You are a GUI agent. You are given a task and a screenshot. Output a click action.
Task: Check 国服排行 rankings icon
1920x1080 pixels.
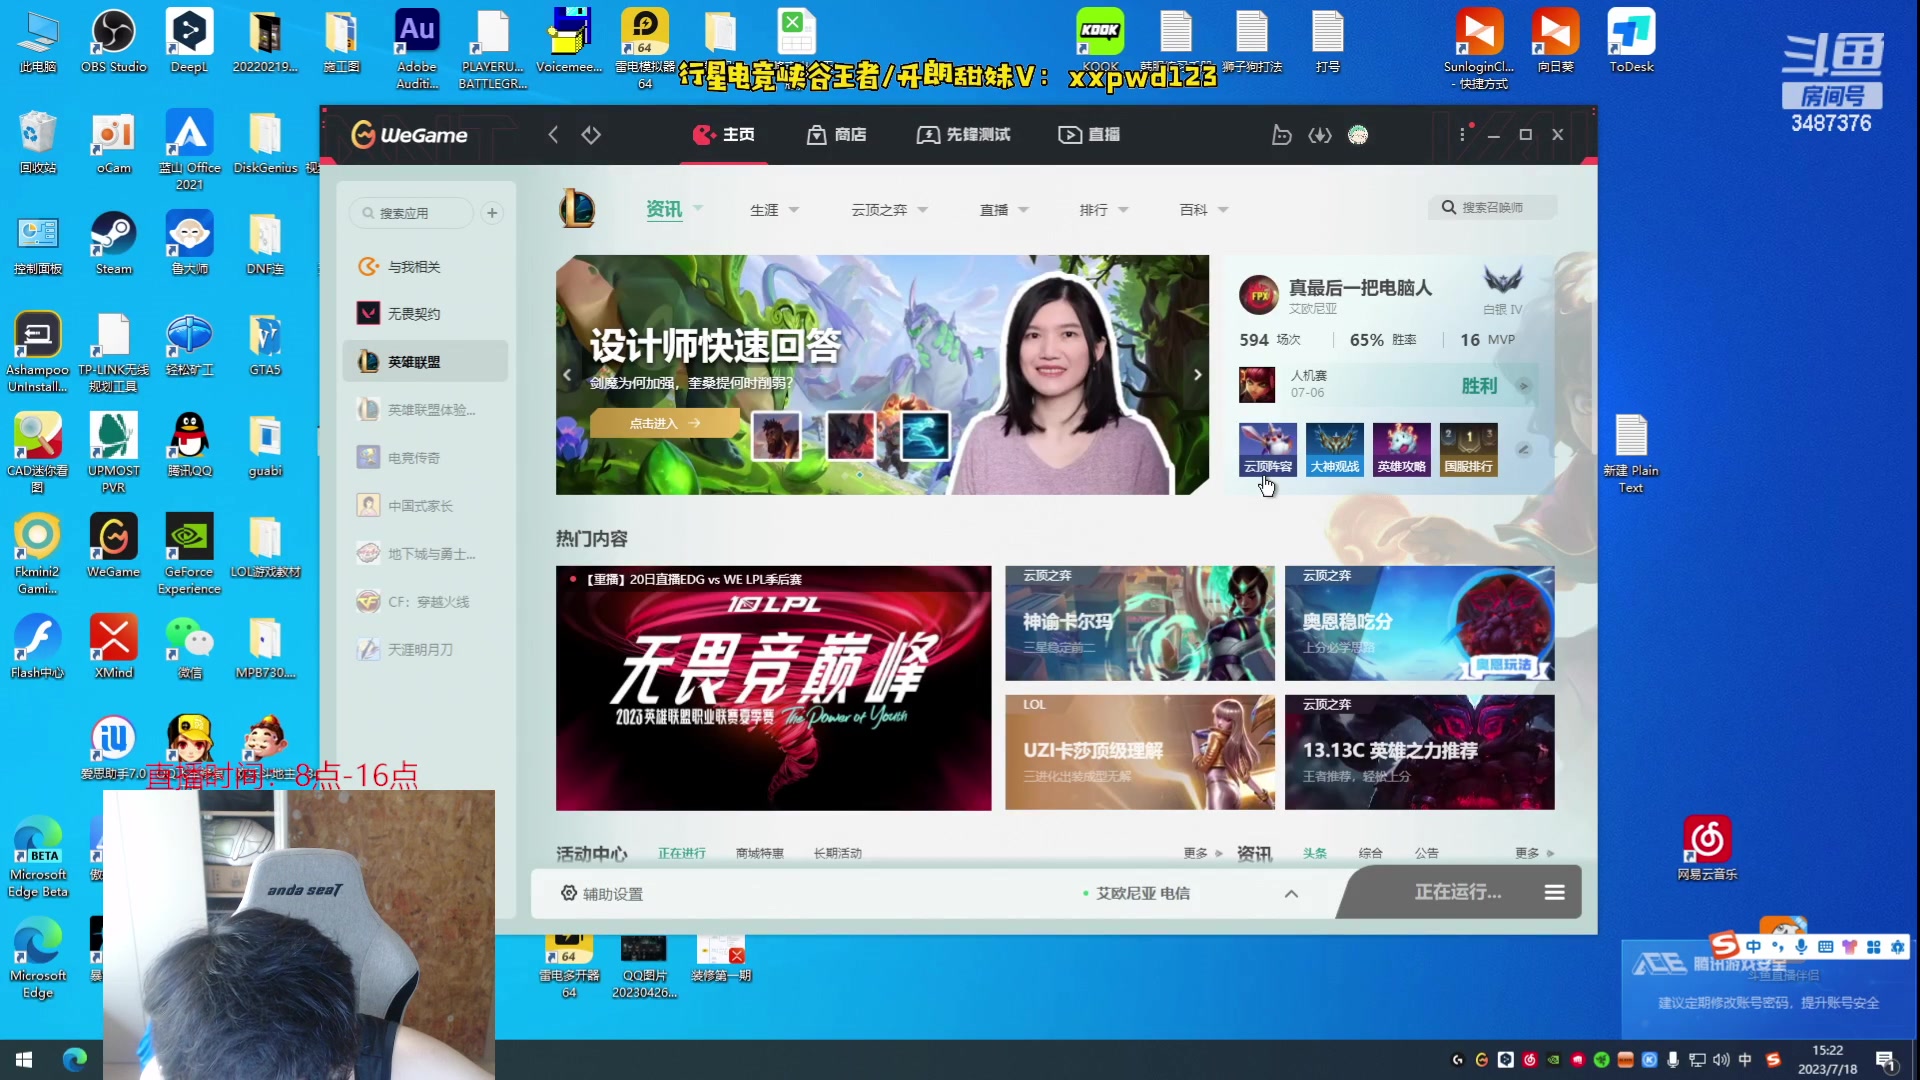click(1468, 449)
